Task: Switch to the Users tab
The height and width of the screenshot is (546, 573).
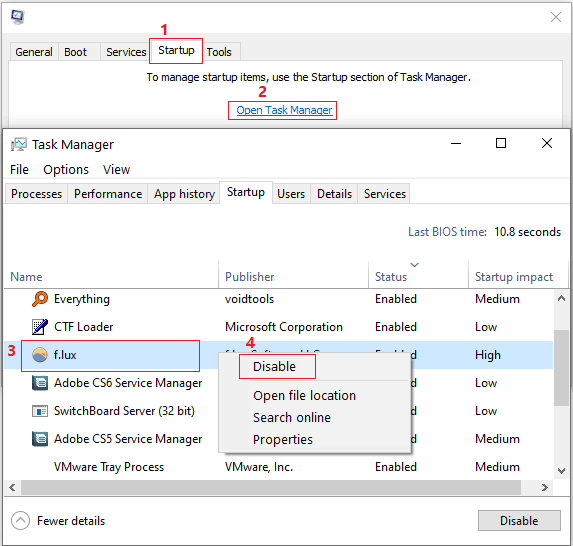Action: (x=291, y=194)
